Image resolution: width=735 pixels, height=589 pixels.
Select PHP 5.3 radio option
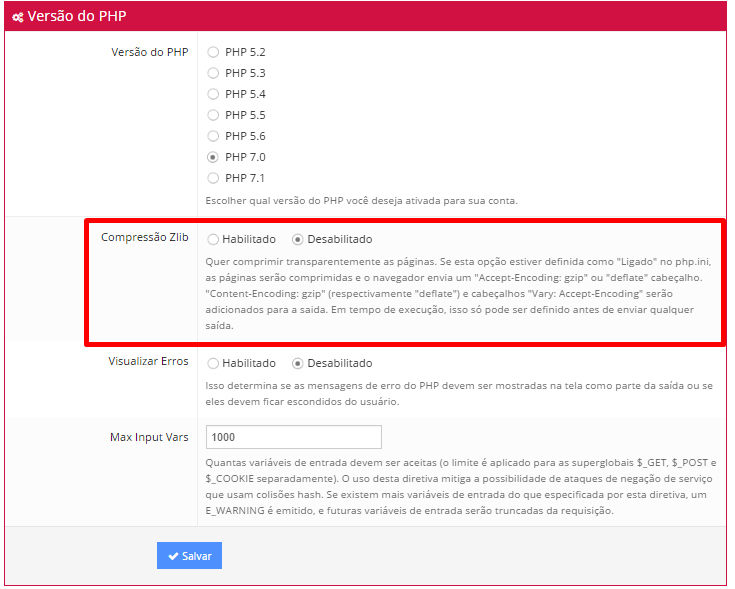[213, 73]
